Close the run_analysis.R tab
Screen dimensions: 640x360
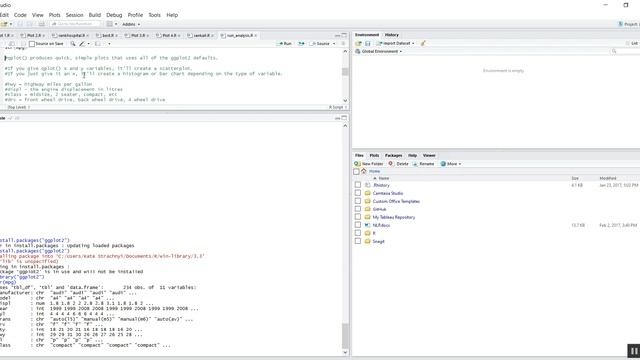[x=256, y=36]
